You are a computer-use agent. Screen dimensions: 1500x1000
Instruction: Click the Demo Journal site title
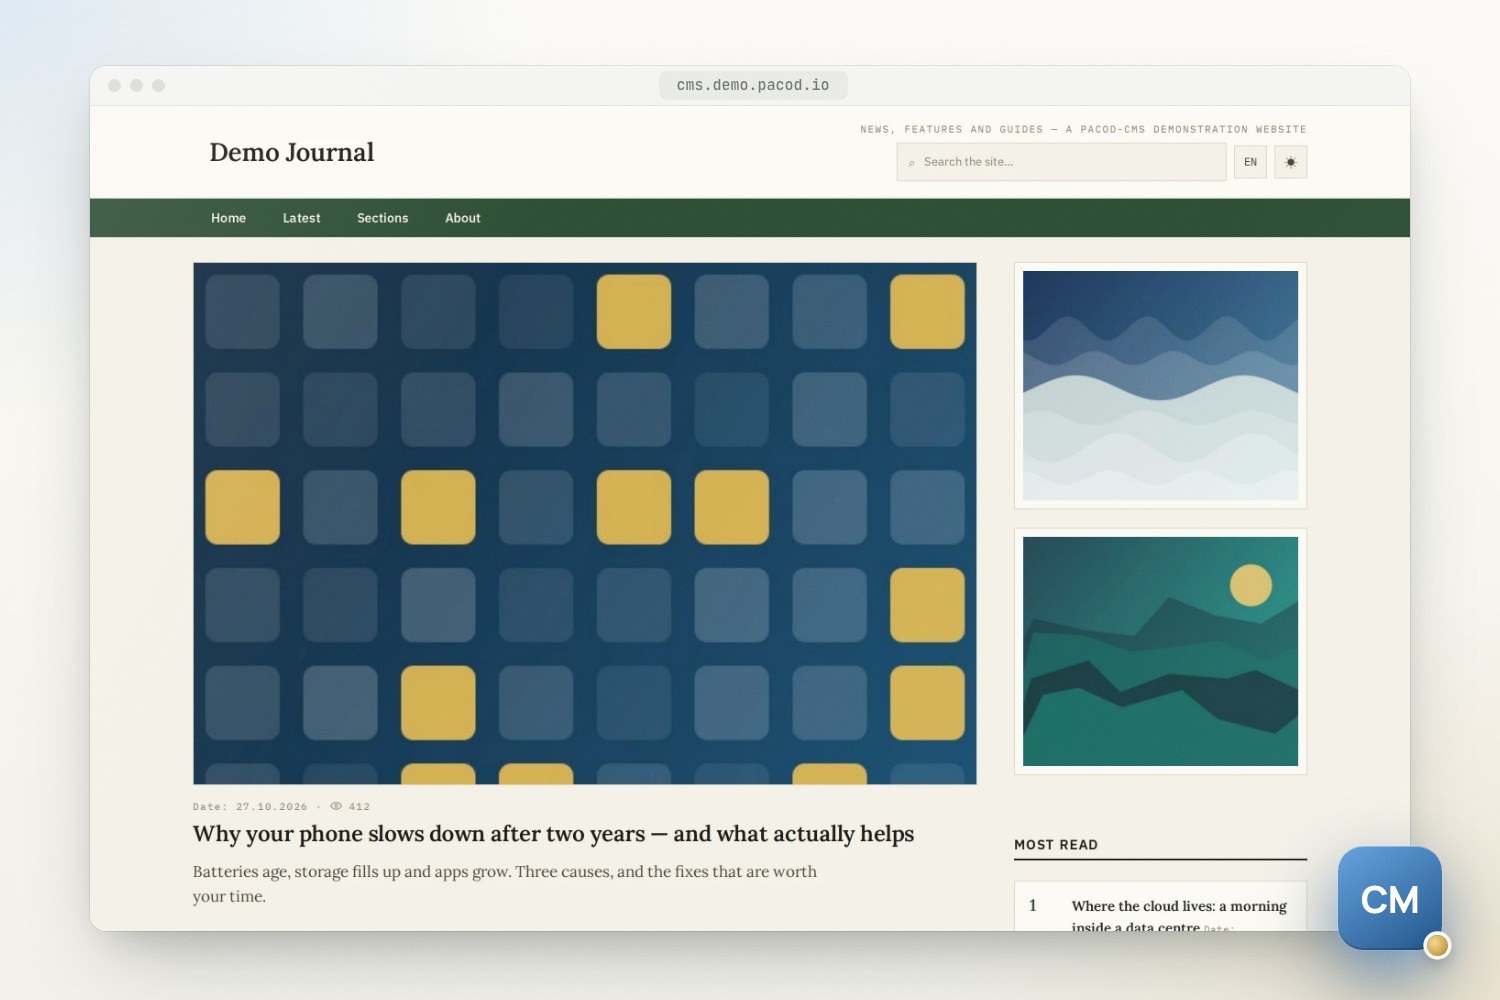[291, 152]
